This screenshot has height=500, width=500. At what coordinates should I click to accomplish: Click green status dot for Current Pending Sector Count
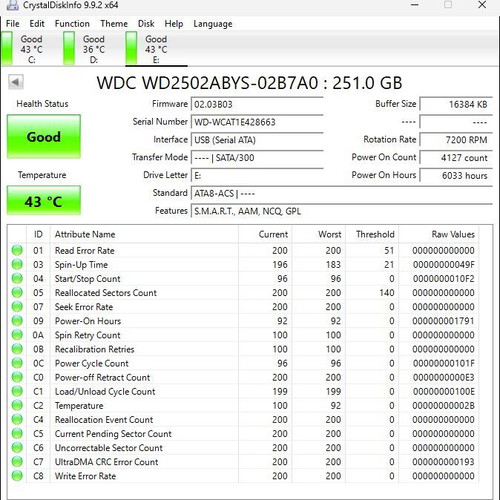[x=17, y=433]
